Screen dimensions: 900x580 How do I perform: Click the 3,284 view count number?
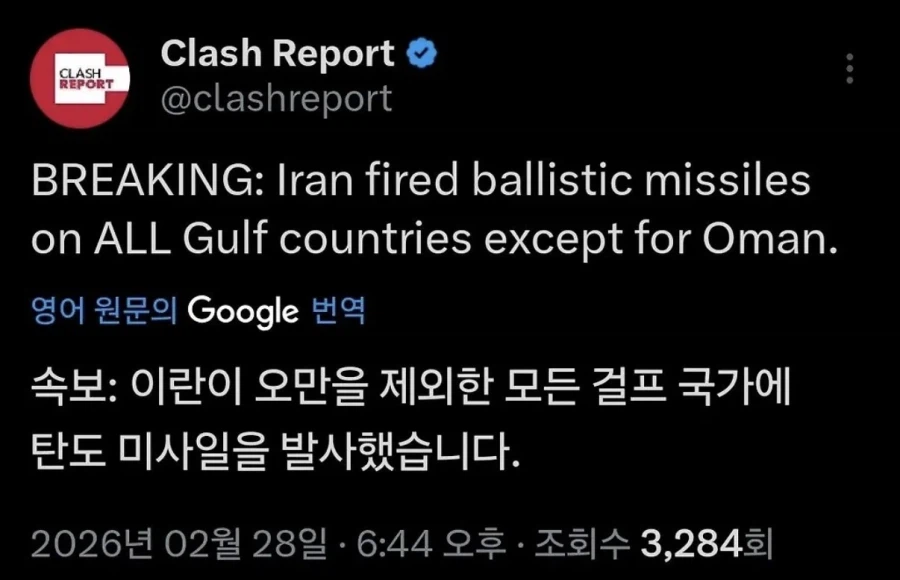[x=690, y=543]
